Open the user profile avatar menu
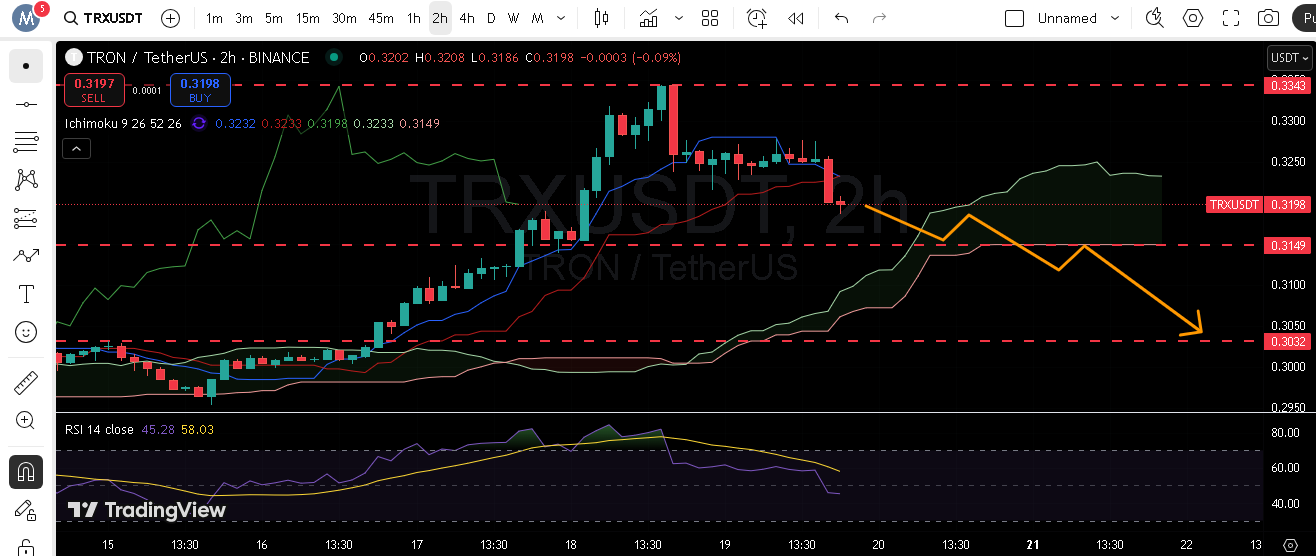The image size is (1316, 556). click(26, 18)
